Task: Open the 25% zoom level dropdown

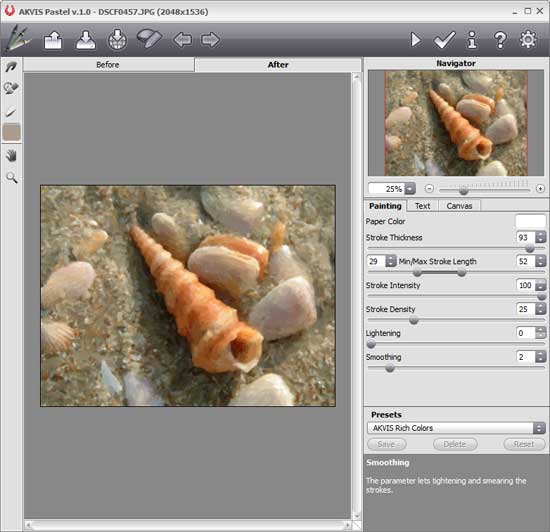Action: tap(410, 189)
